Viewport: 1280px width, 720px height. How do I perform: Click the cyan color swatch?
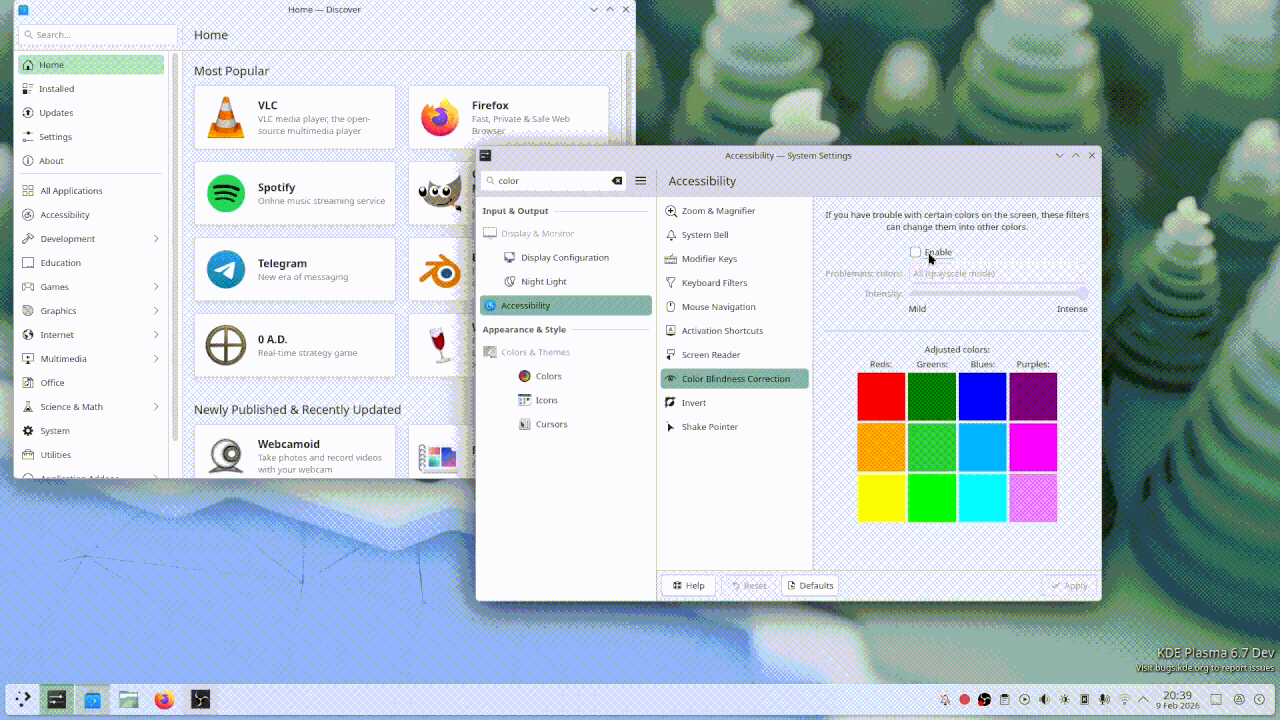(x=983, y=497)
